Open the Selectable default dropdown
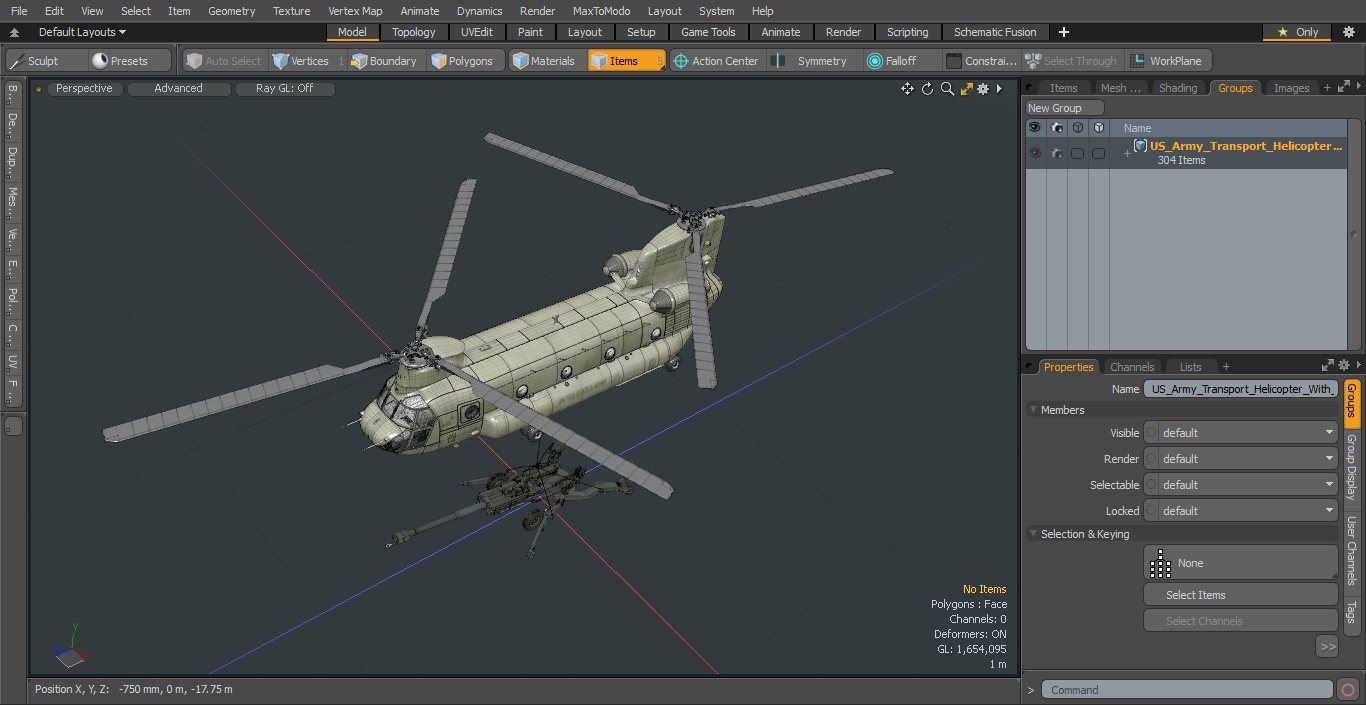This screenshot has width=1366, height=705. coord(1248,485)
